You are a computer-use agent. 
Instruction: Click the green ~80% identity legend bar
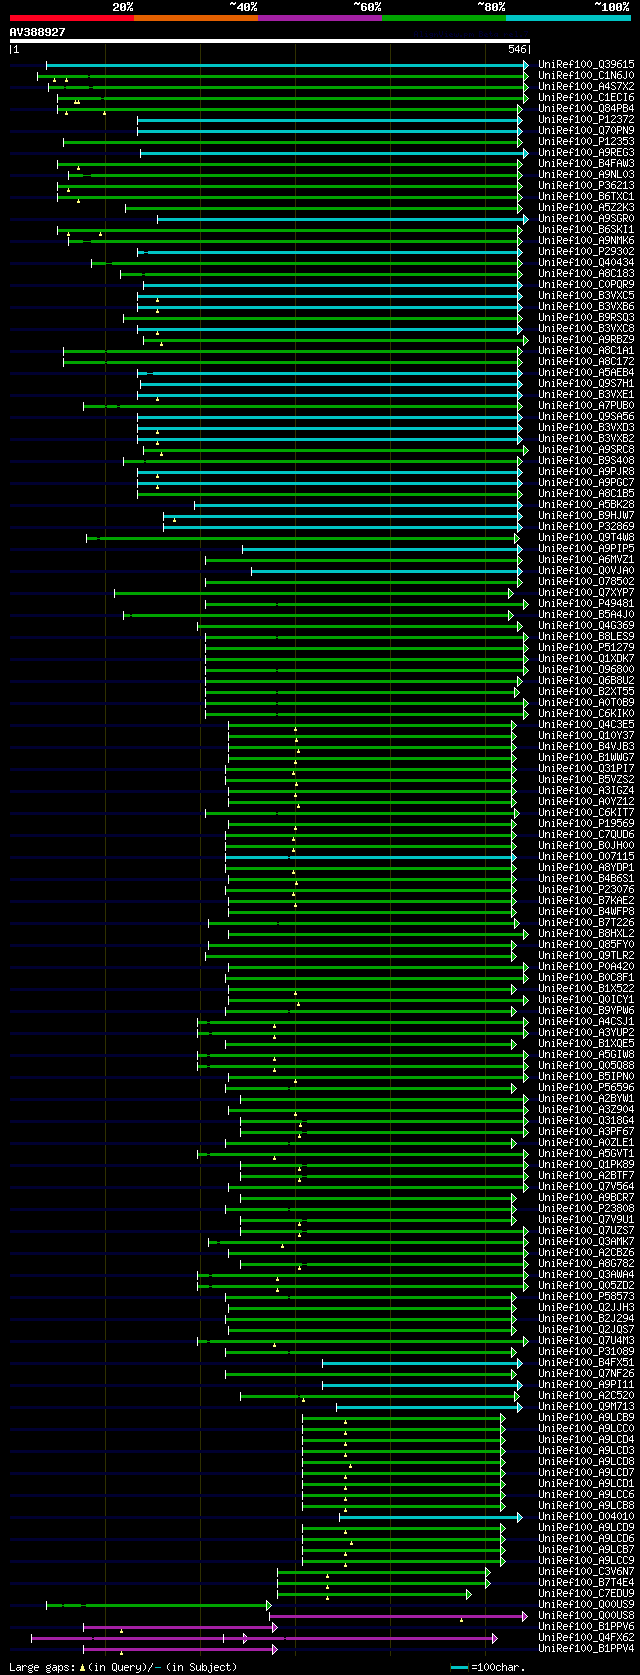pos(443,17)
